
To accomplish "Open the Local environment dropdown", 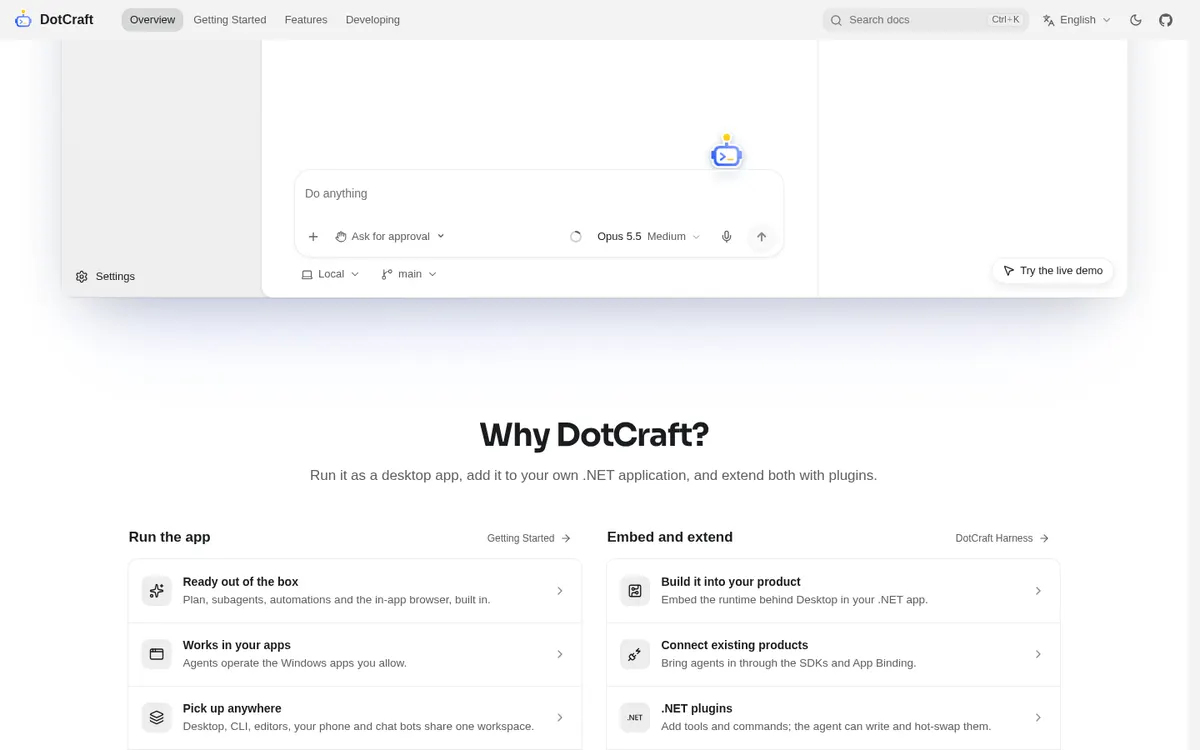I will click(330, 274).
